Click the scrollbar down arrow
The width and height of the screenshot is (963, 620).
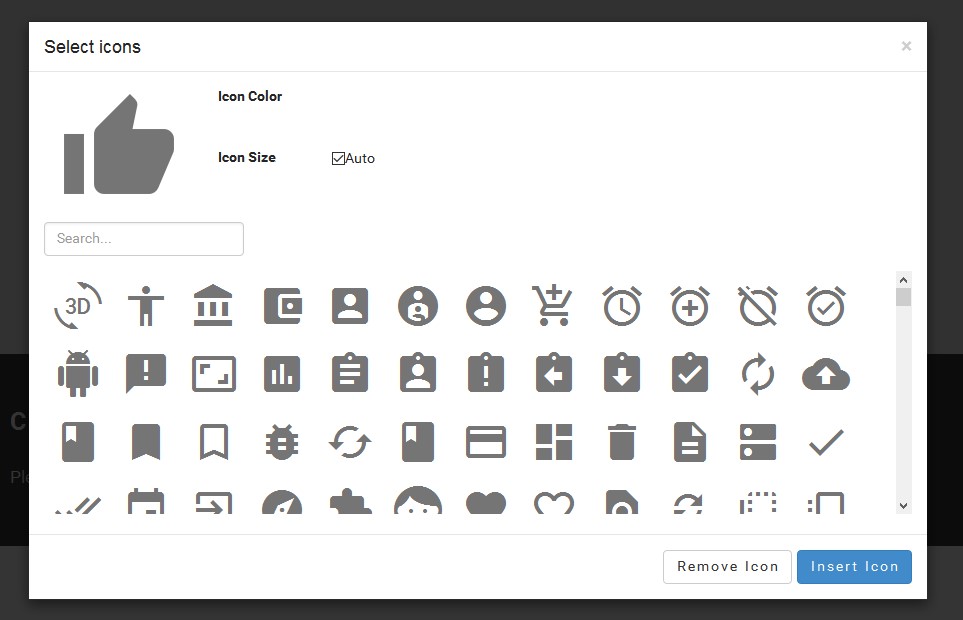pyautogui.click(x=904, y=505)
